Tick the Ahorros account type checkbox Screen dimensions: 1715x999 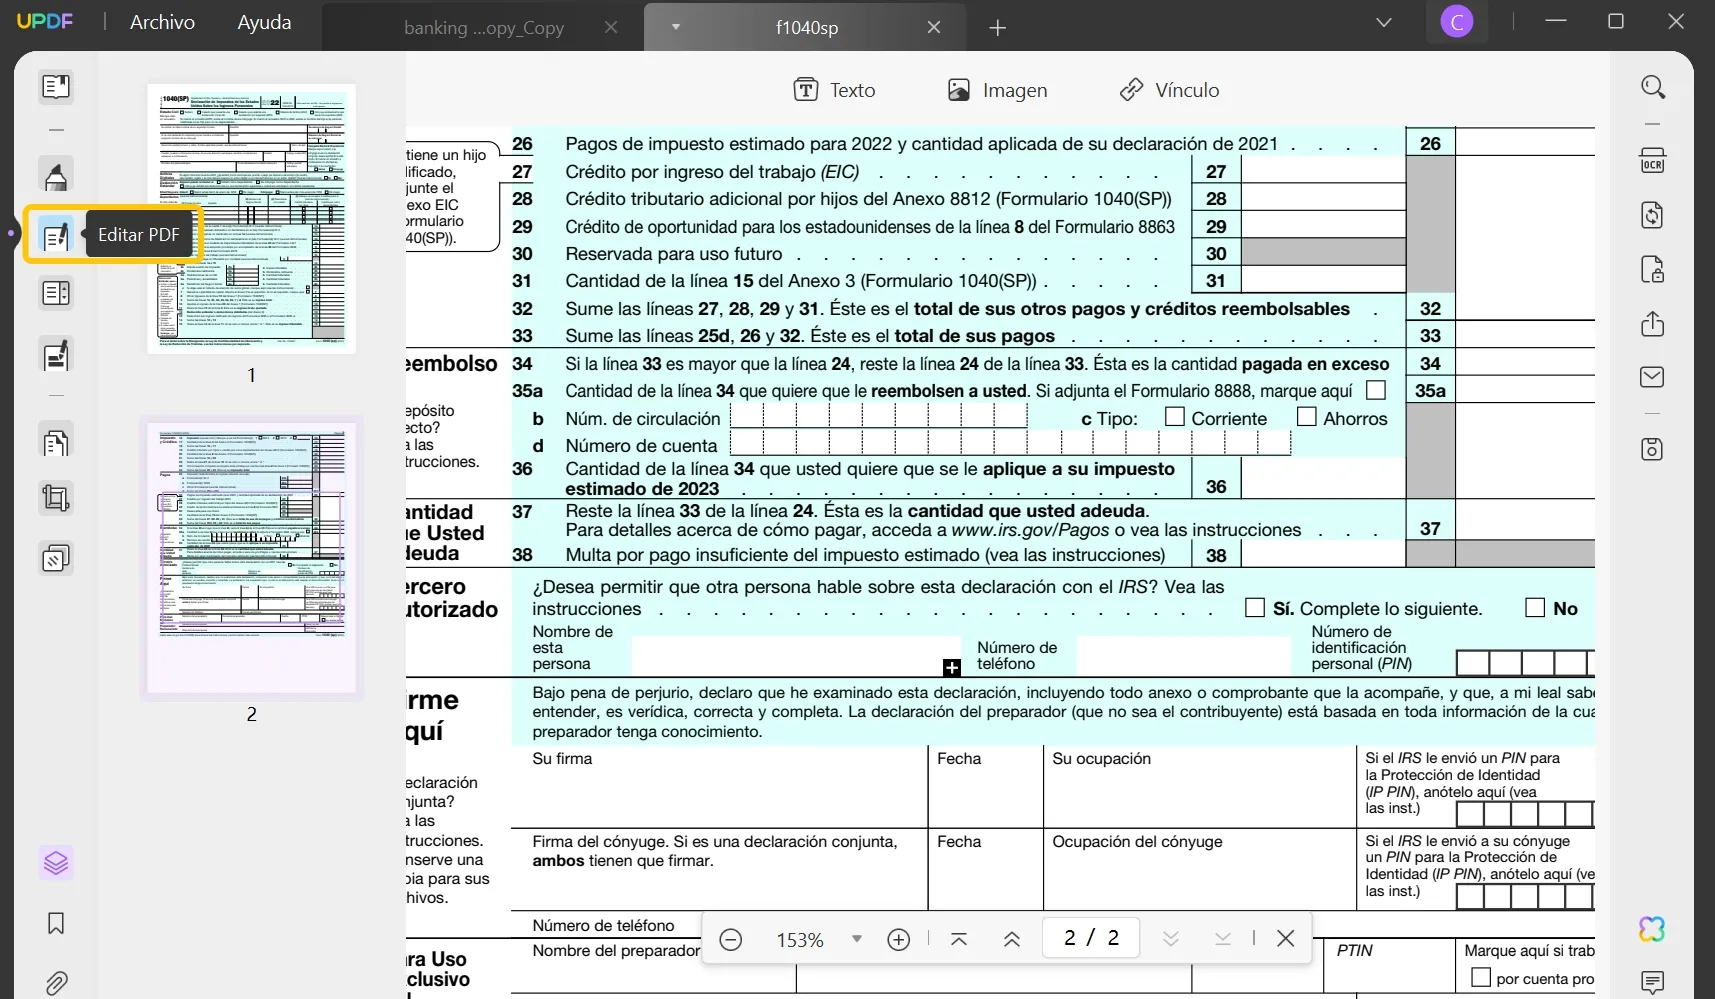pos(1307,416)
